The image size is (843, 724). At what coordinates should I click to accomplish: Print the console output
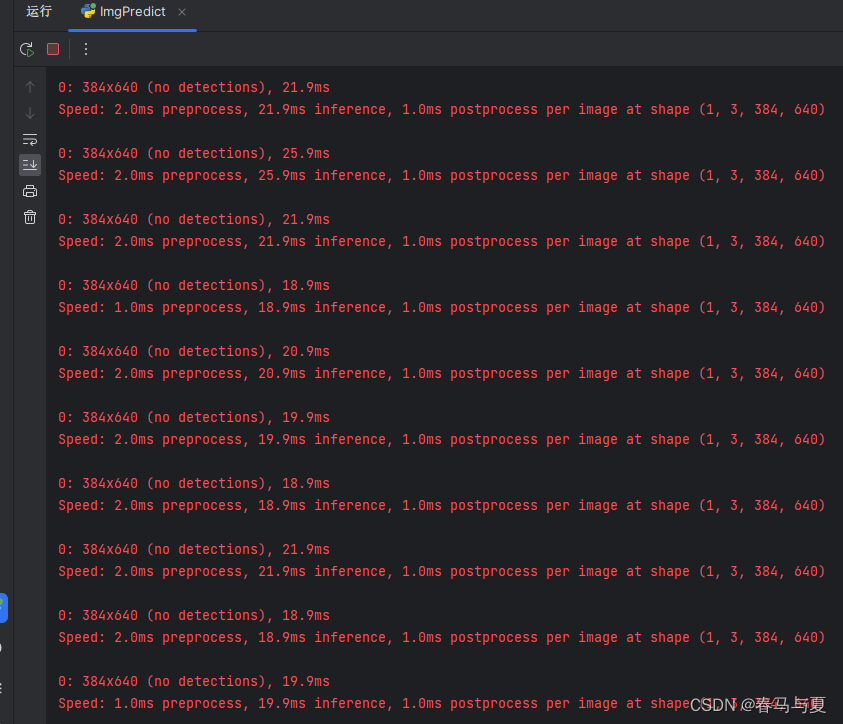(30, 191)
